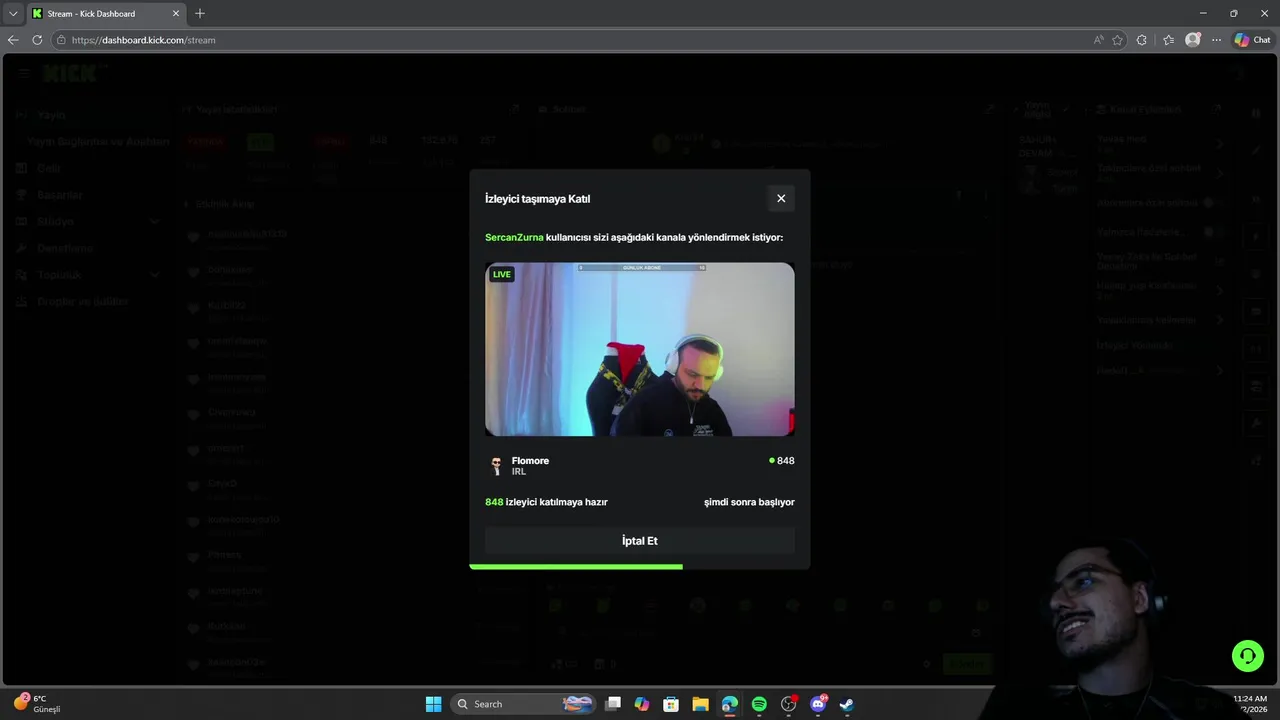Click the '848 izleyici katılmaya hazır' text
The height and width of the screenshot is (720, 1280).
tap(546, 502)
